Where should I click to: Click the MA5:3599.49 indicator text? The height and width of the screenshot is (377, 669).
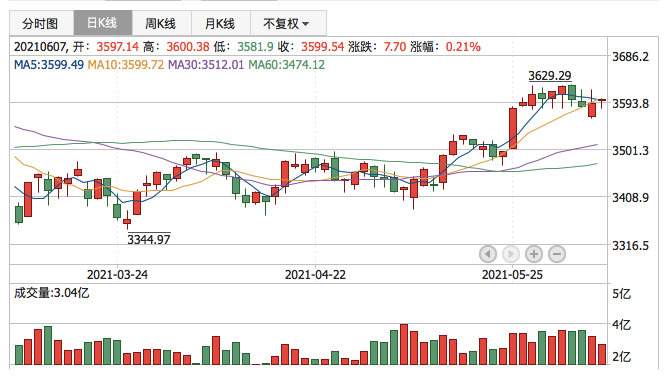pyautogui.click(x=49, y=65)
